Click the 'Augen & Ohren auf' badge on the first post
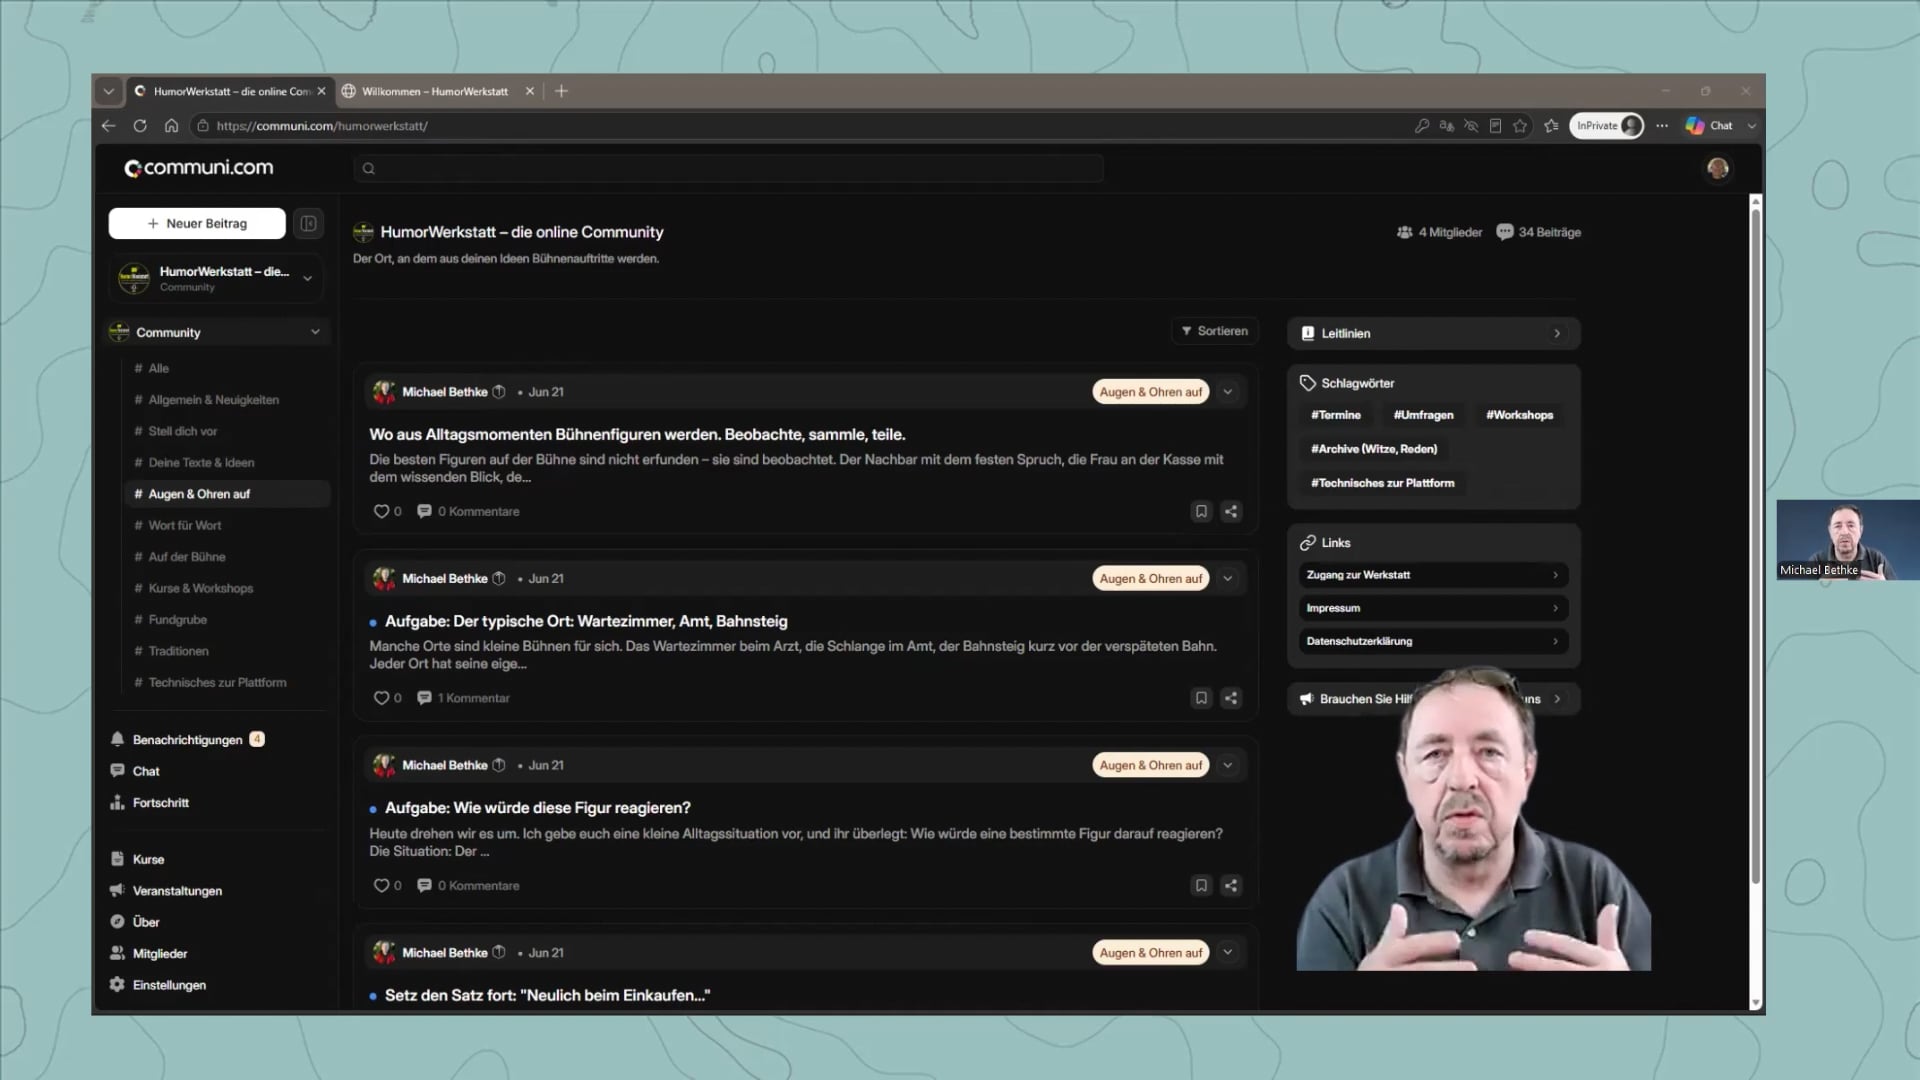 click(x=1150, y=392)
